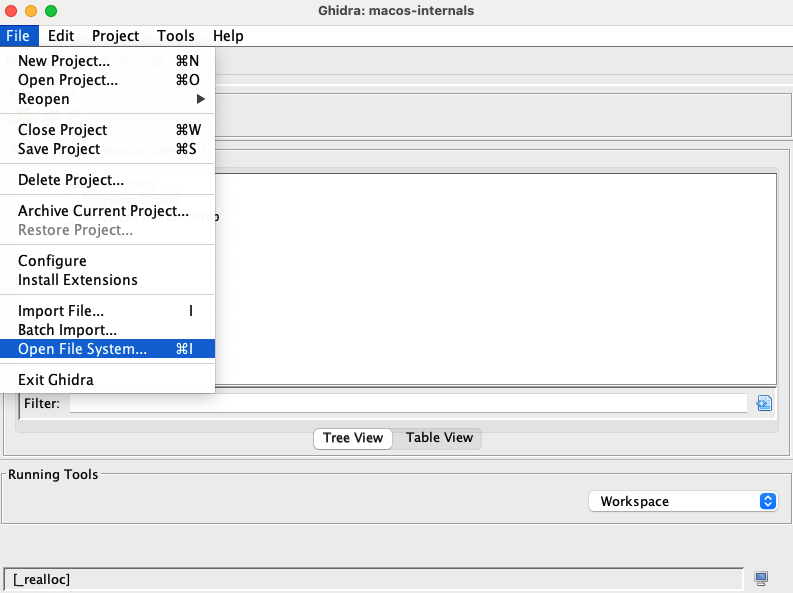This screenshot has height=593, width=793.
Task: Open the Workspace dropdown
Action: coord(683,501)
